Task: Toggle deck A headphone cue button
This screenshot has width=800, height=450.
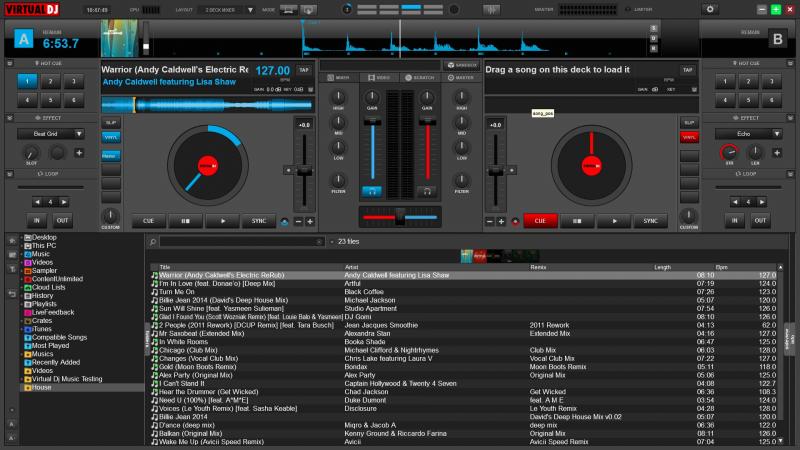Action: (372, 191)
